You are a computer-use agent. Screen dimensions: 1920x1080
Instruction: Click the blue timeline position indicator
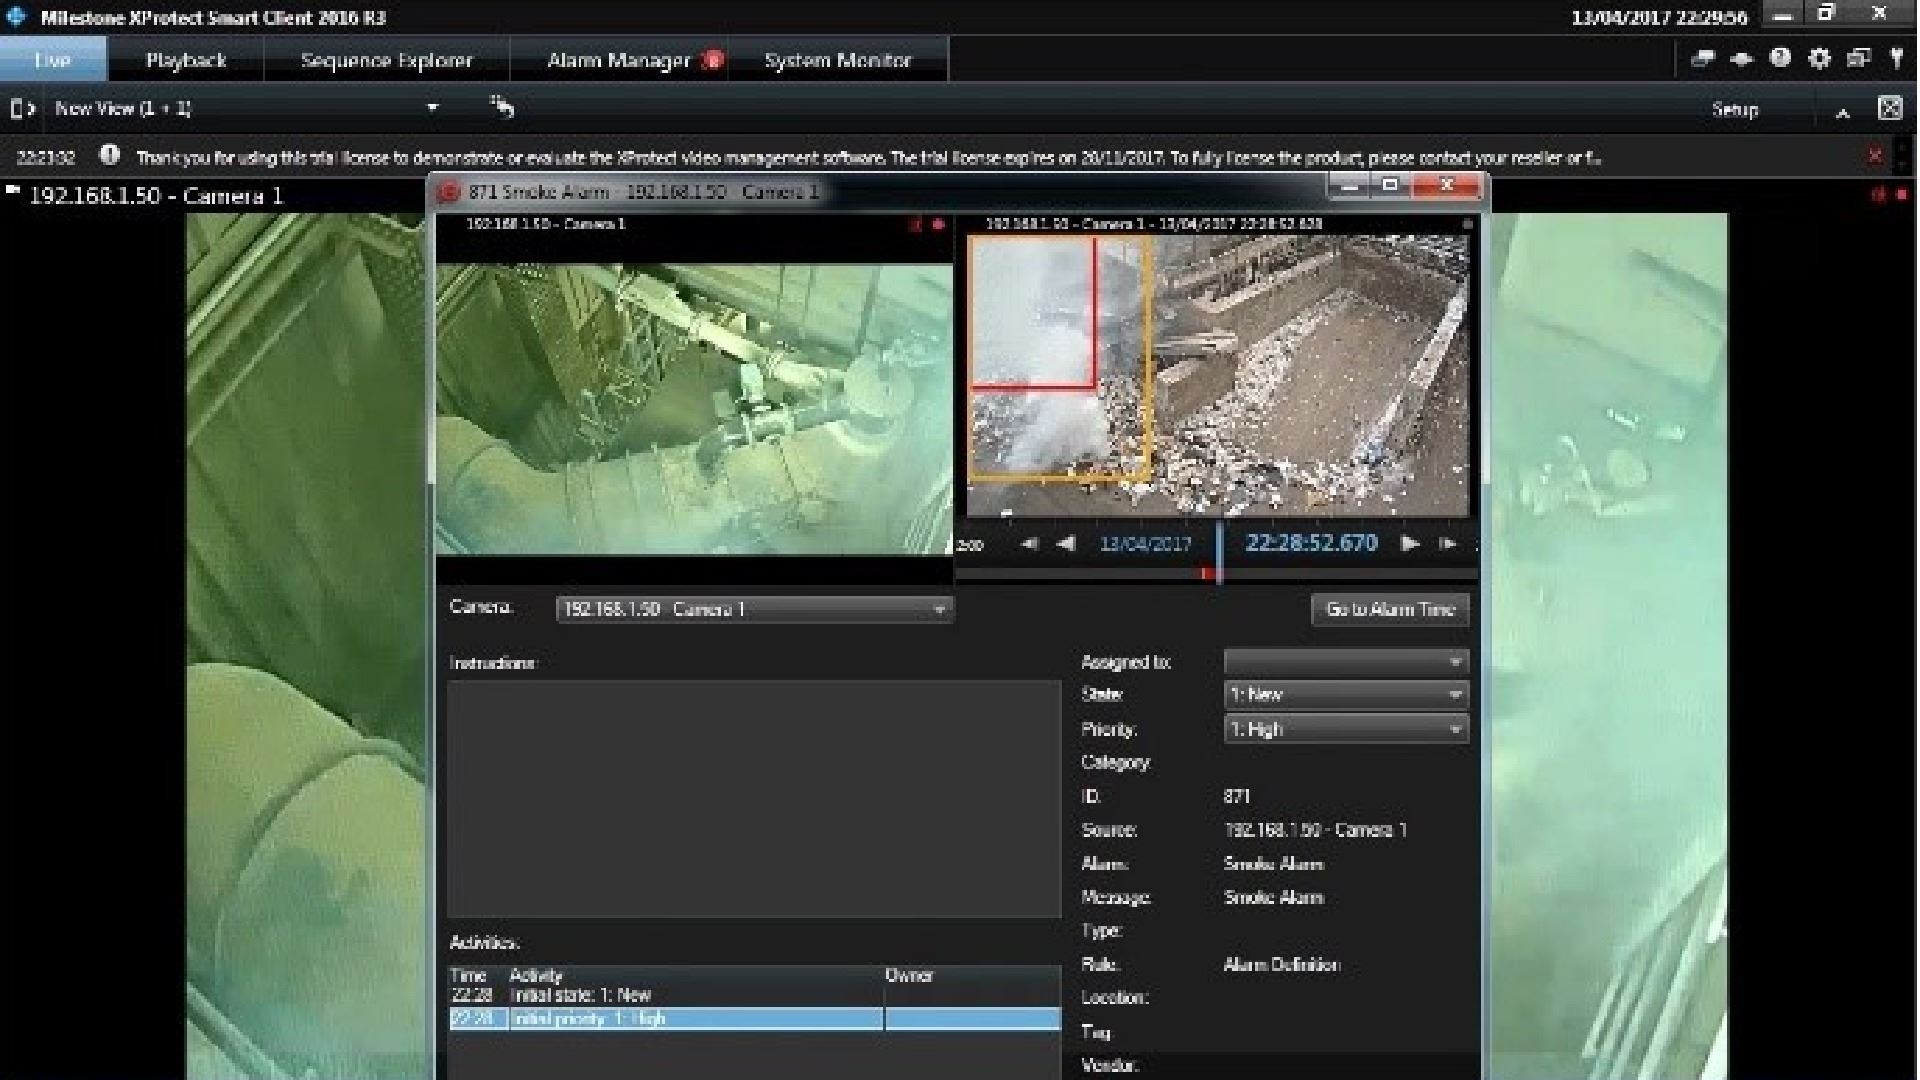1219,552
